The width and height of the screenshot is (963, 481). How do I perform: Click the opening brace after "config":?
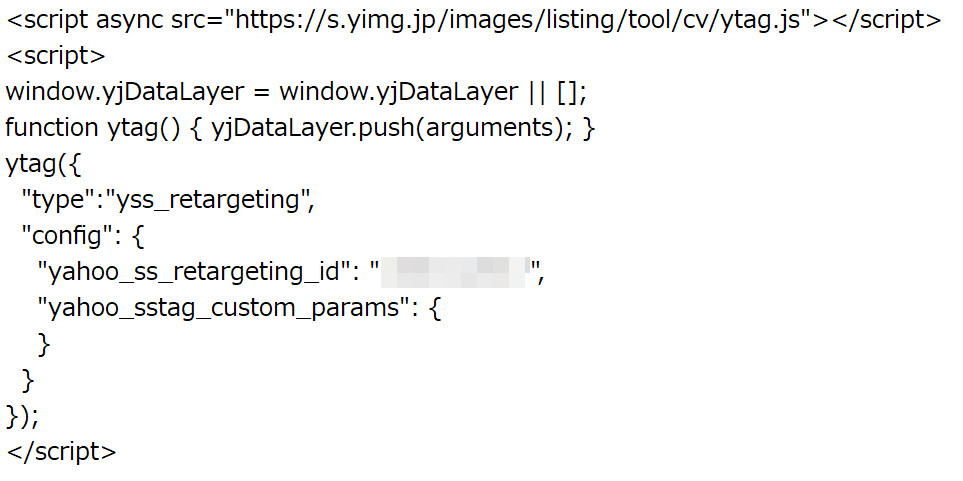[138, 237]
